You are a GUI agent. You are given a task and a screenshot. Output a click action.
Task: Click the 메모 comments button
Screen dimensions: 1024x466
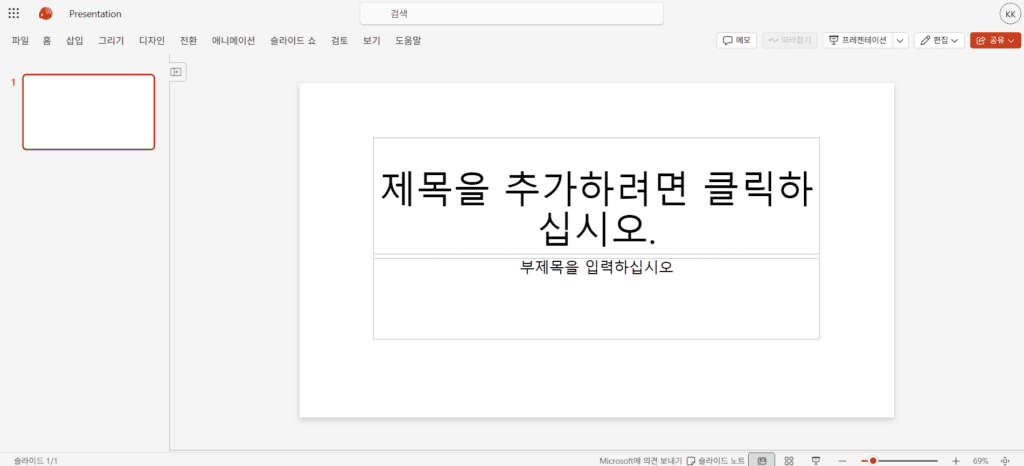737,40
